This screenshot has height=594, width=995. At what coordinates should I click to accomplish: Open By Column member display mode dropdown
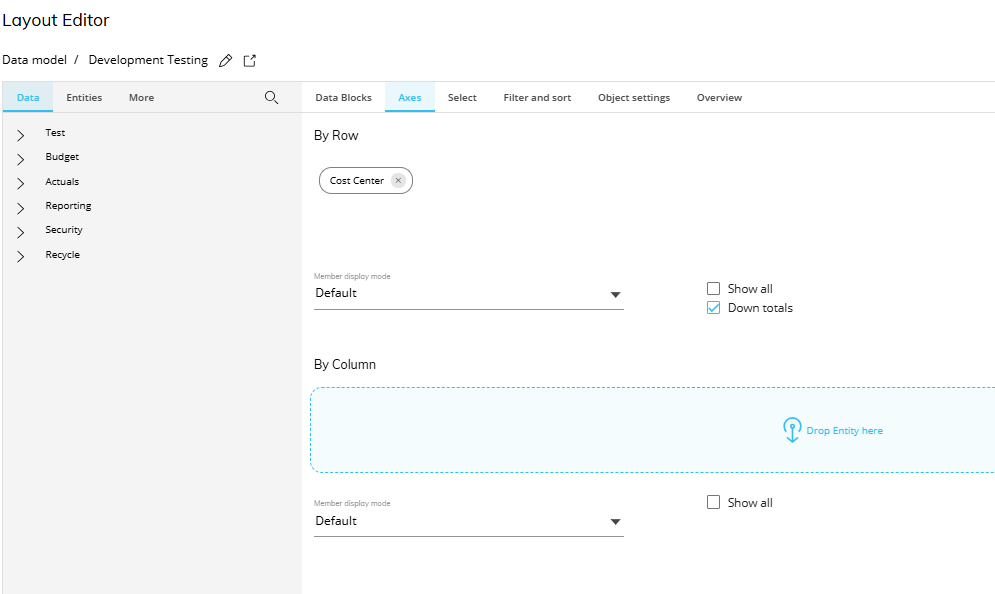click(x=615, y=522)
